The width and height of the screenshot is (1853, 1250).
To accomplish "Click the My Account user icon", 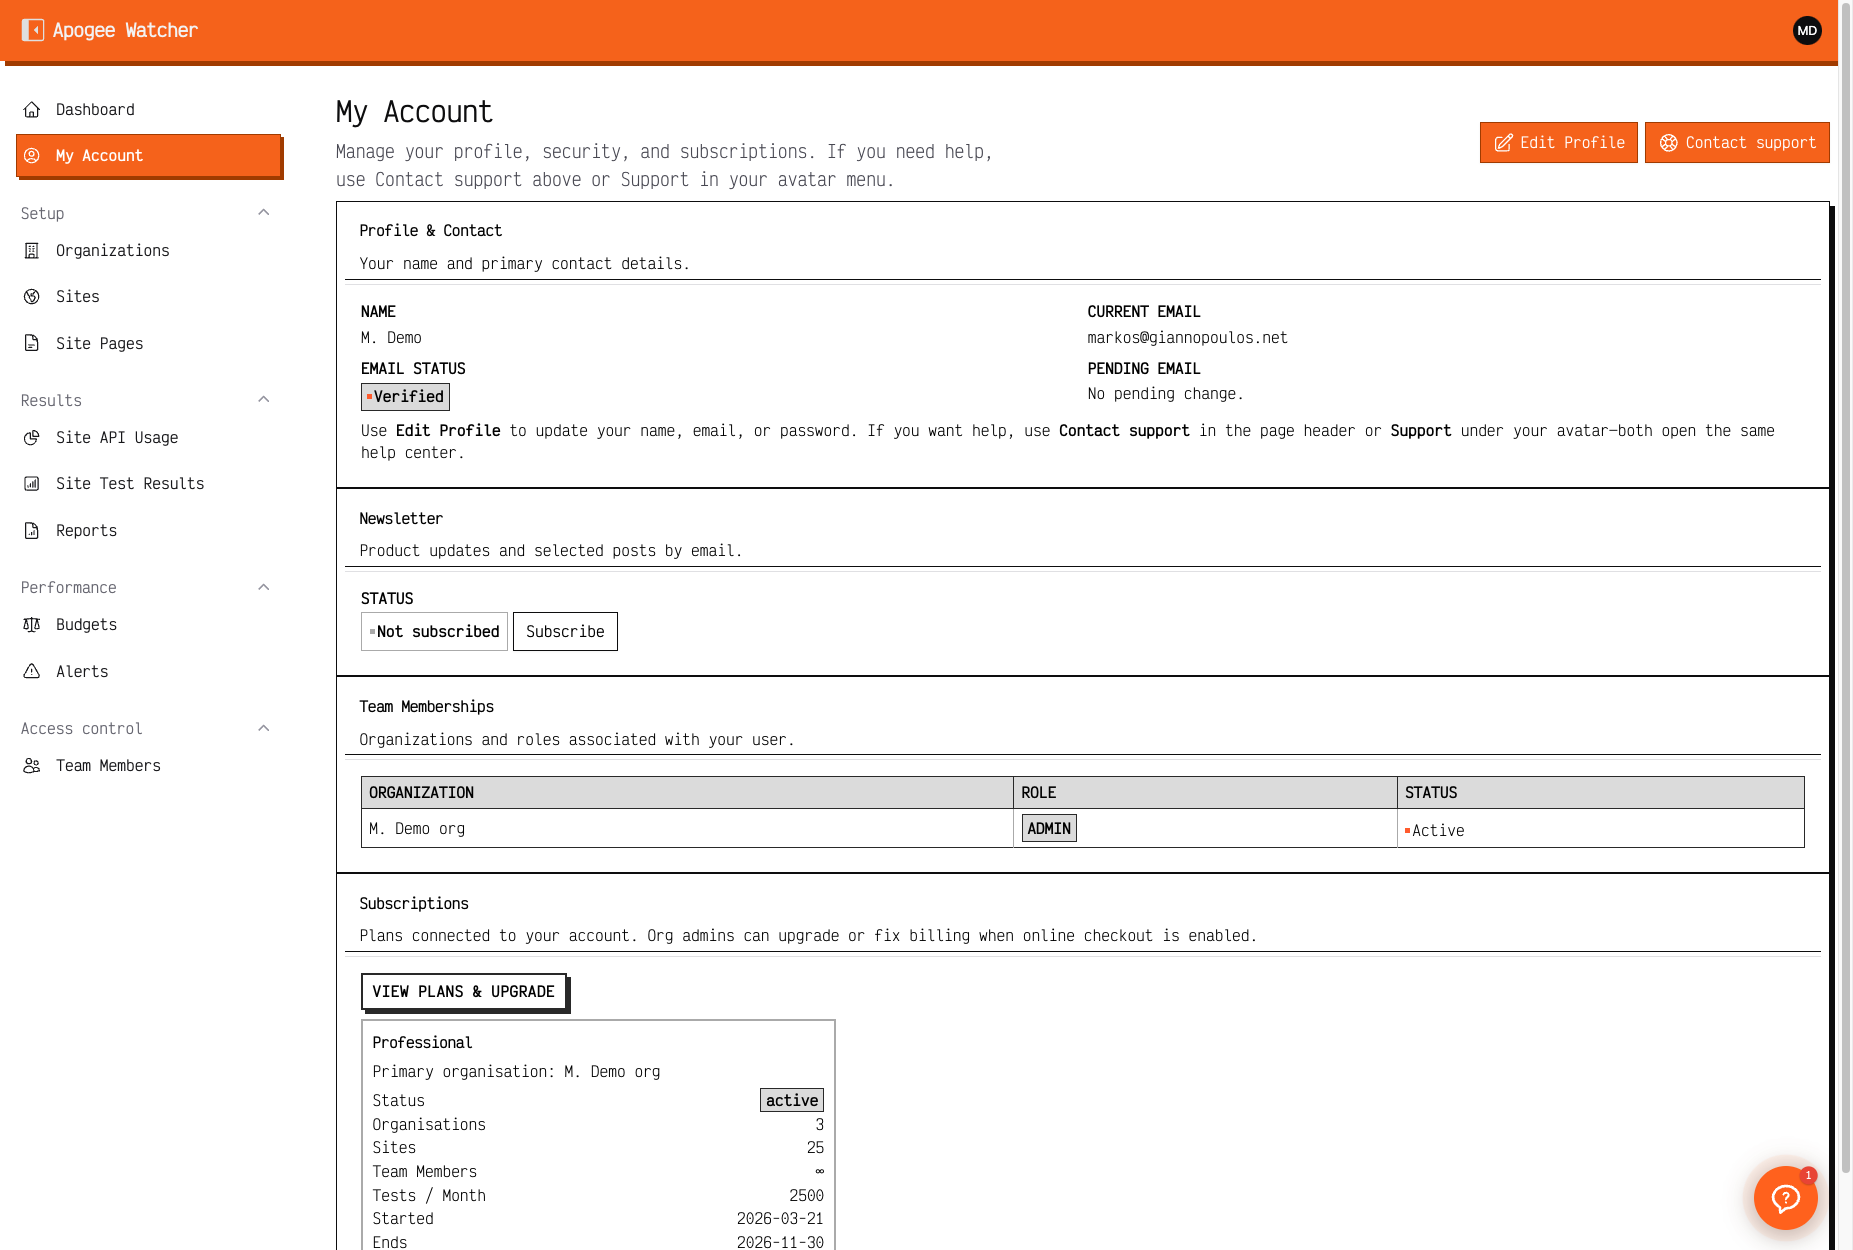I will point(32,155).
